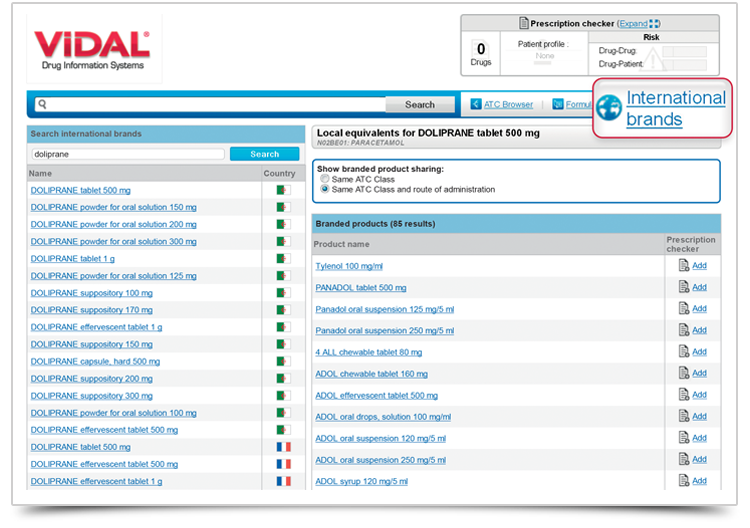Image resolution: width=750 pixels, height=528 pixels.
Task: Add 4 ALL chewable tablet 80 mg to prescription
Action: (699, 352)
